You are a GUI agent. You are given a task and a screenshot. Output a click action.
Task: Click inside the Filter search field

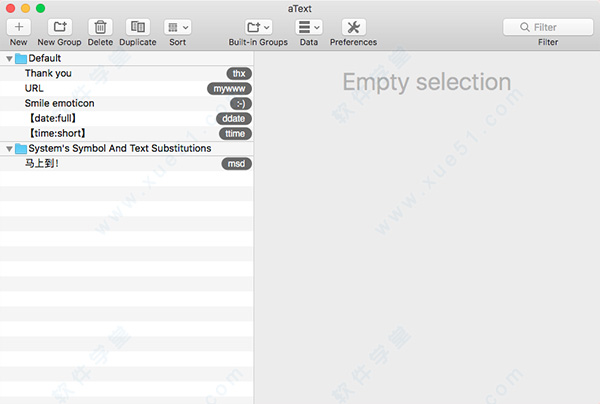click(x=548, y=27)
